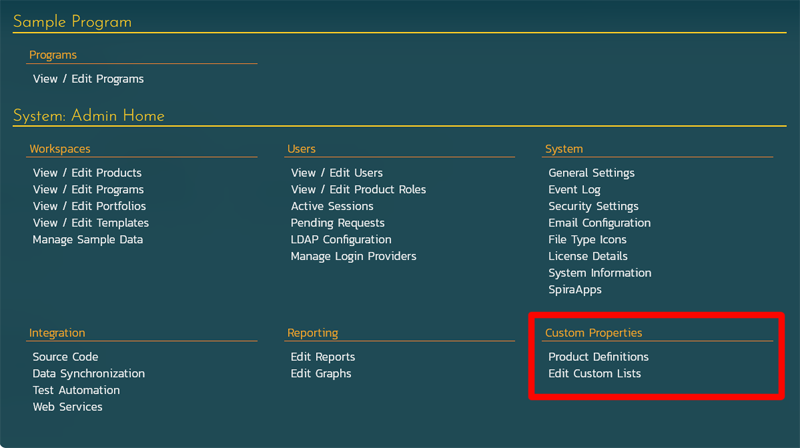Viewport: 800px width, 448px height.
Task: Open View / Edit Users link
Action: 336,173
